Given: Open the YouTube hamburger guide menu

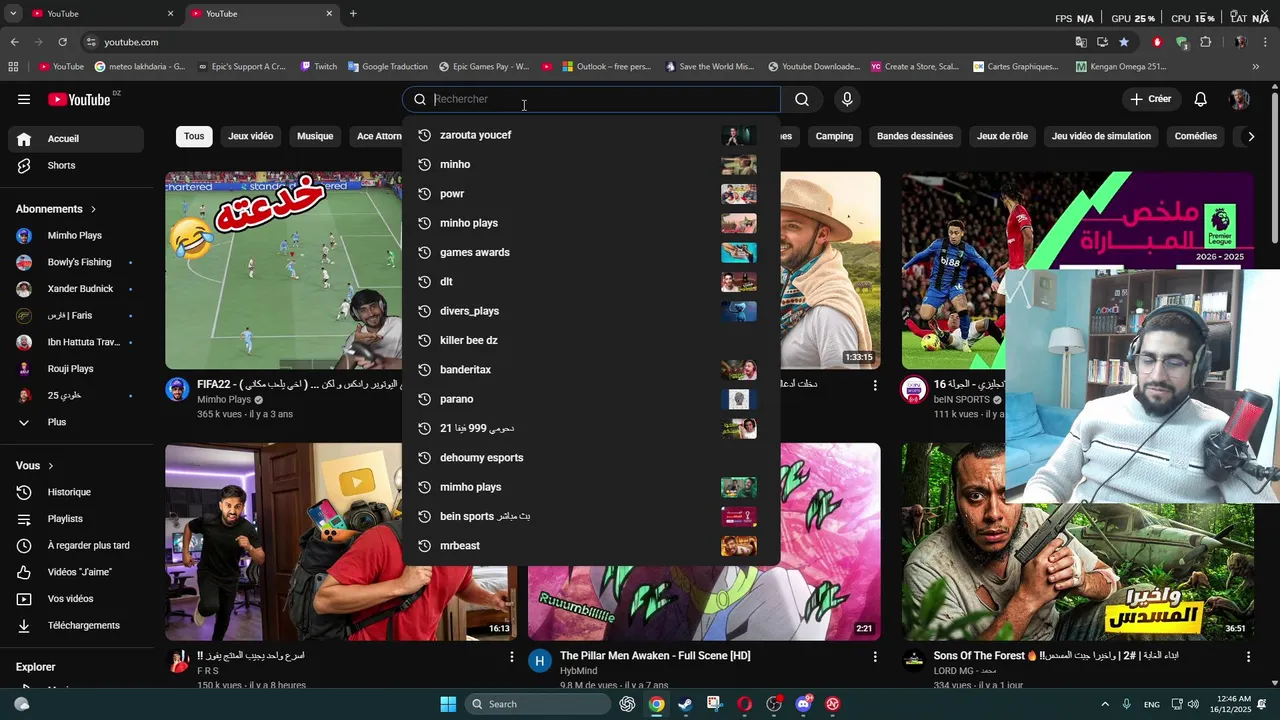Looking at the screenshot, I should click(24, 99).
